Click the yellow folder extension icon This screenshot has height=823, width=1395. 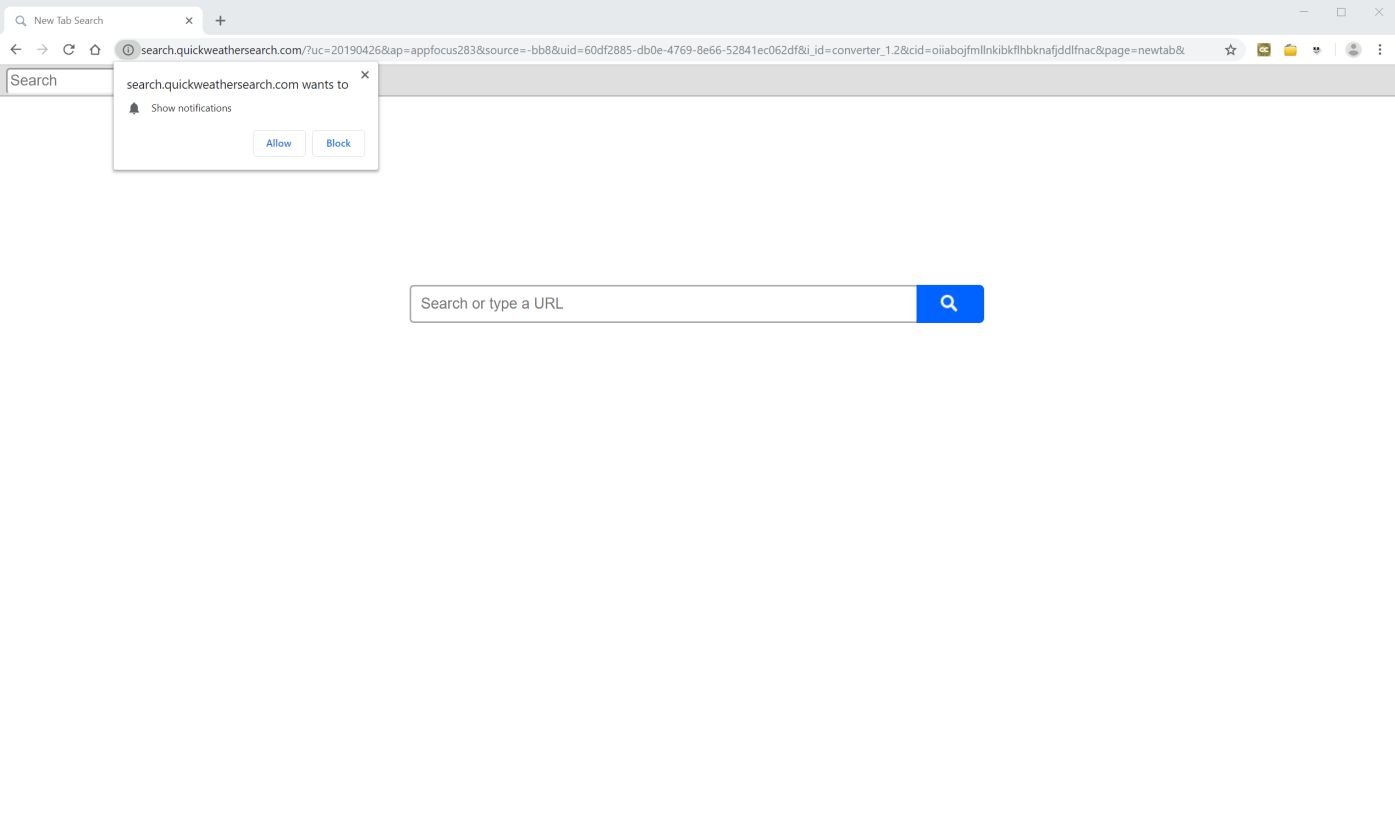click(x=1290, y=49)
